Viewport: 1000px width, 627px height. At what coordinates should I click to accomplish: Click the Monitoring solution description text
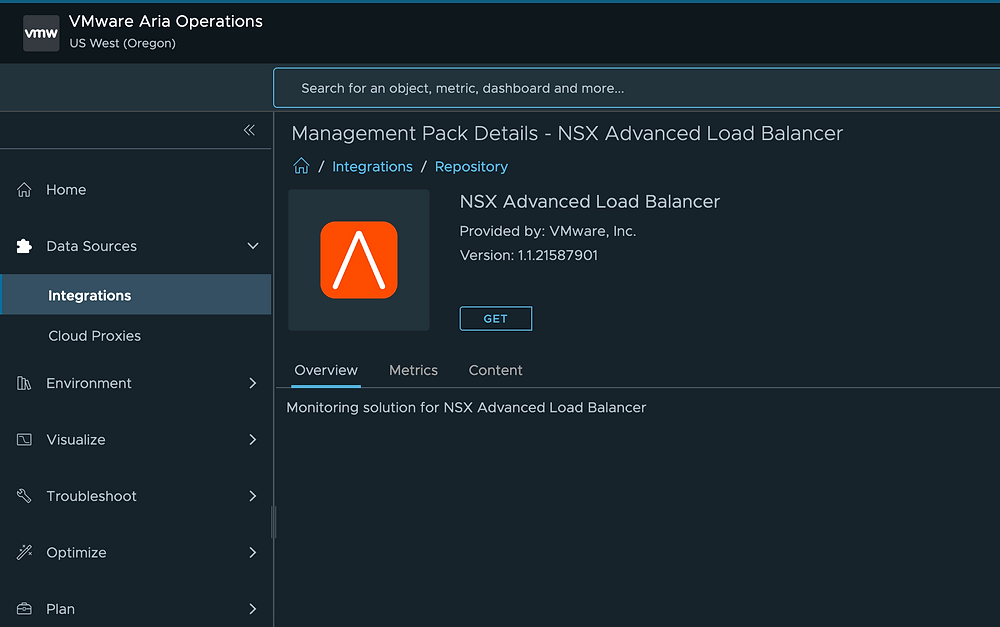click(x=466, y=408)
